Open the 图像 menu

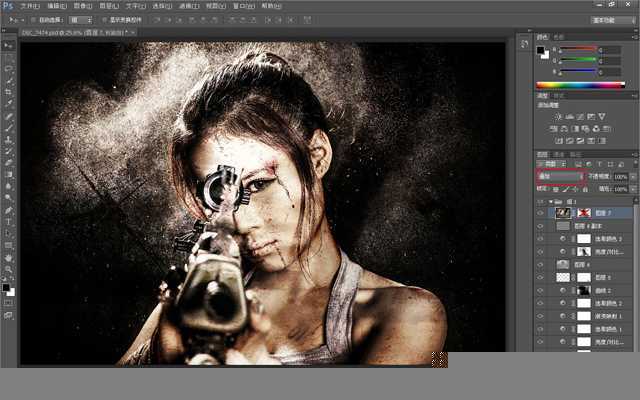(x=82, y=6)
